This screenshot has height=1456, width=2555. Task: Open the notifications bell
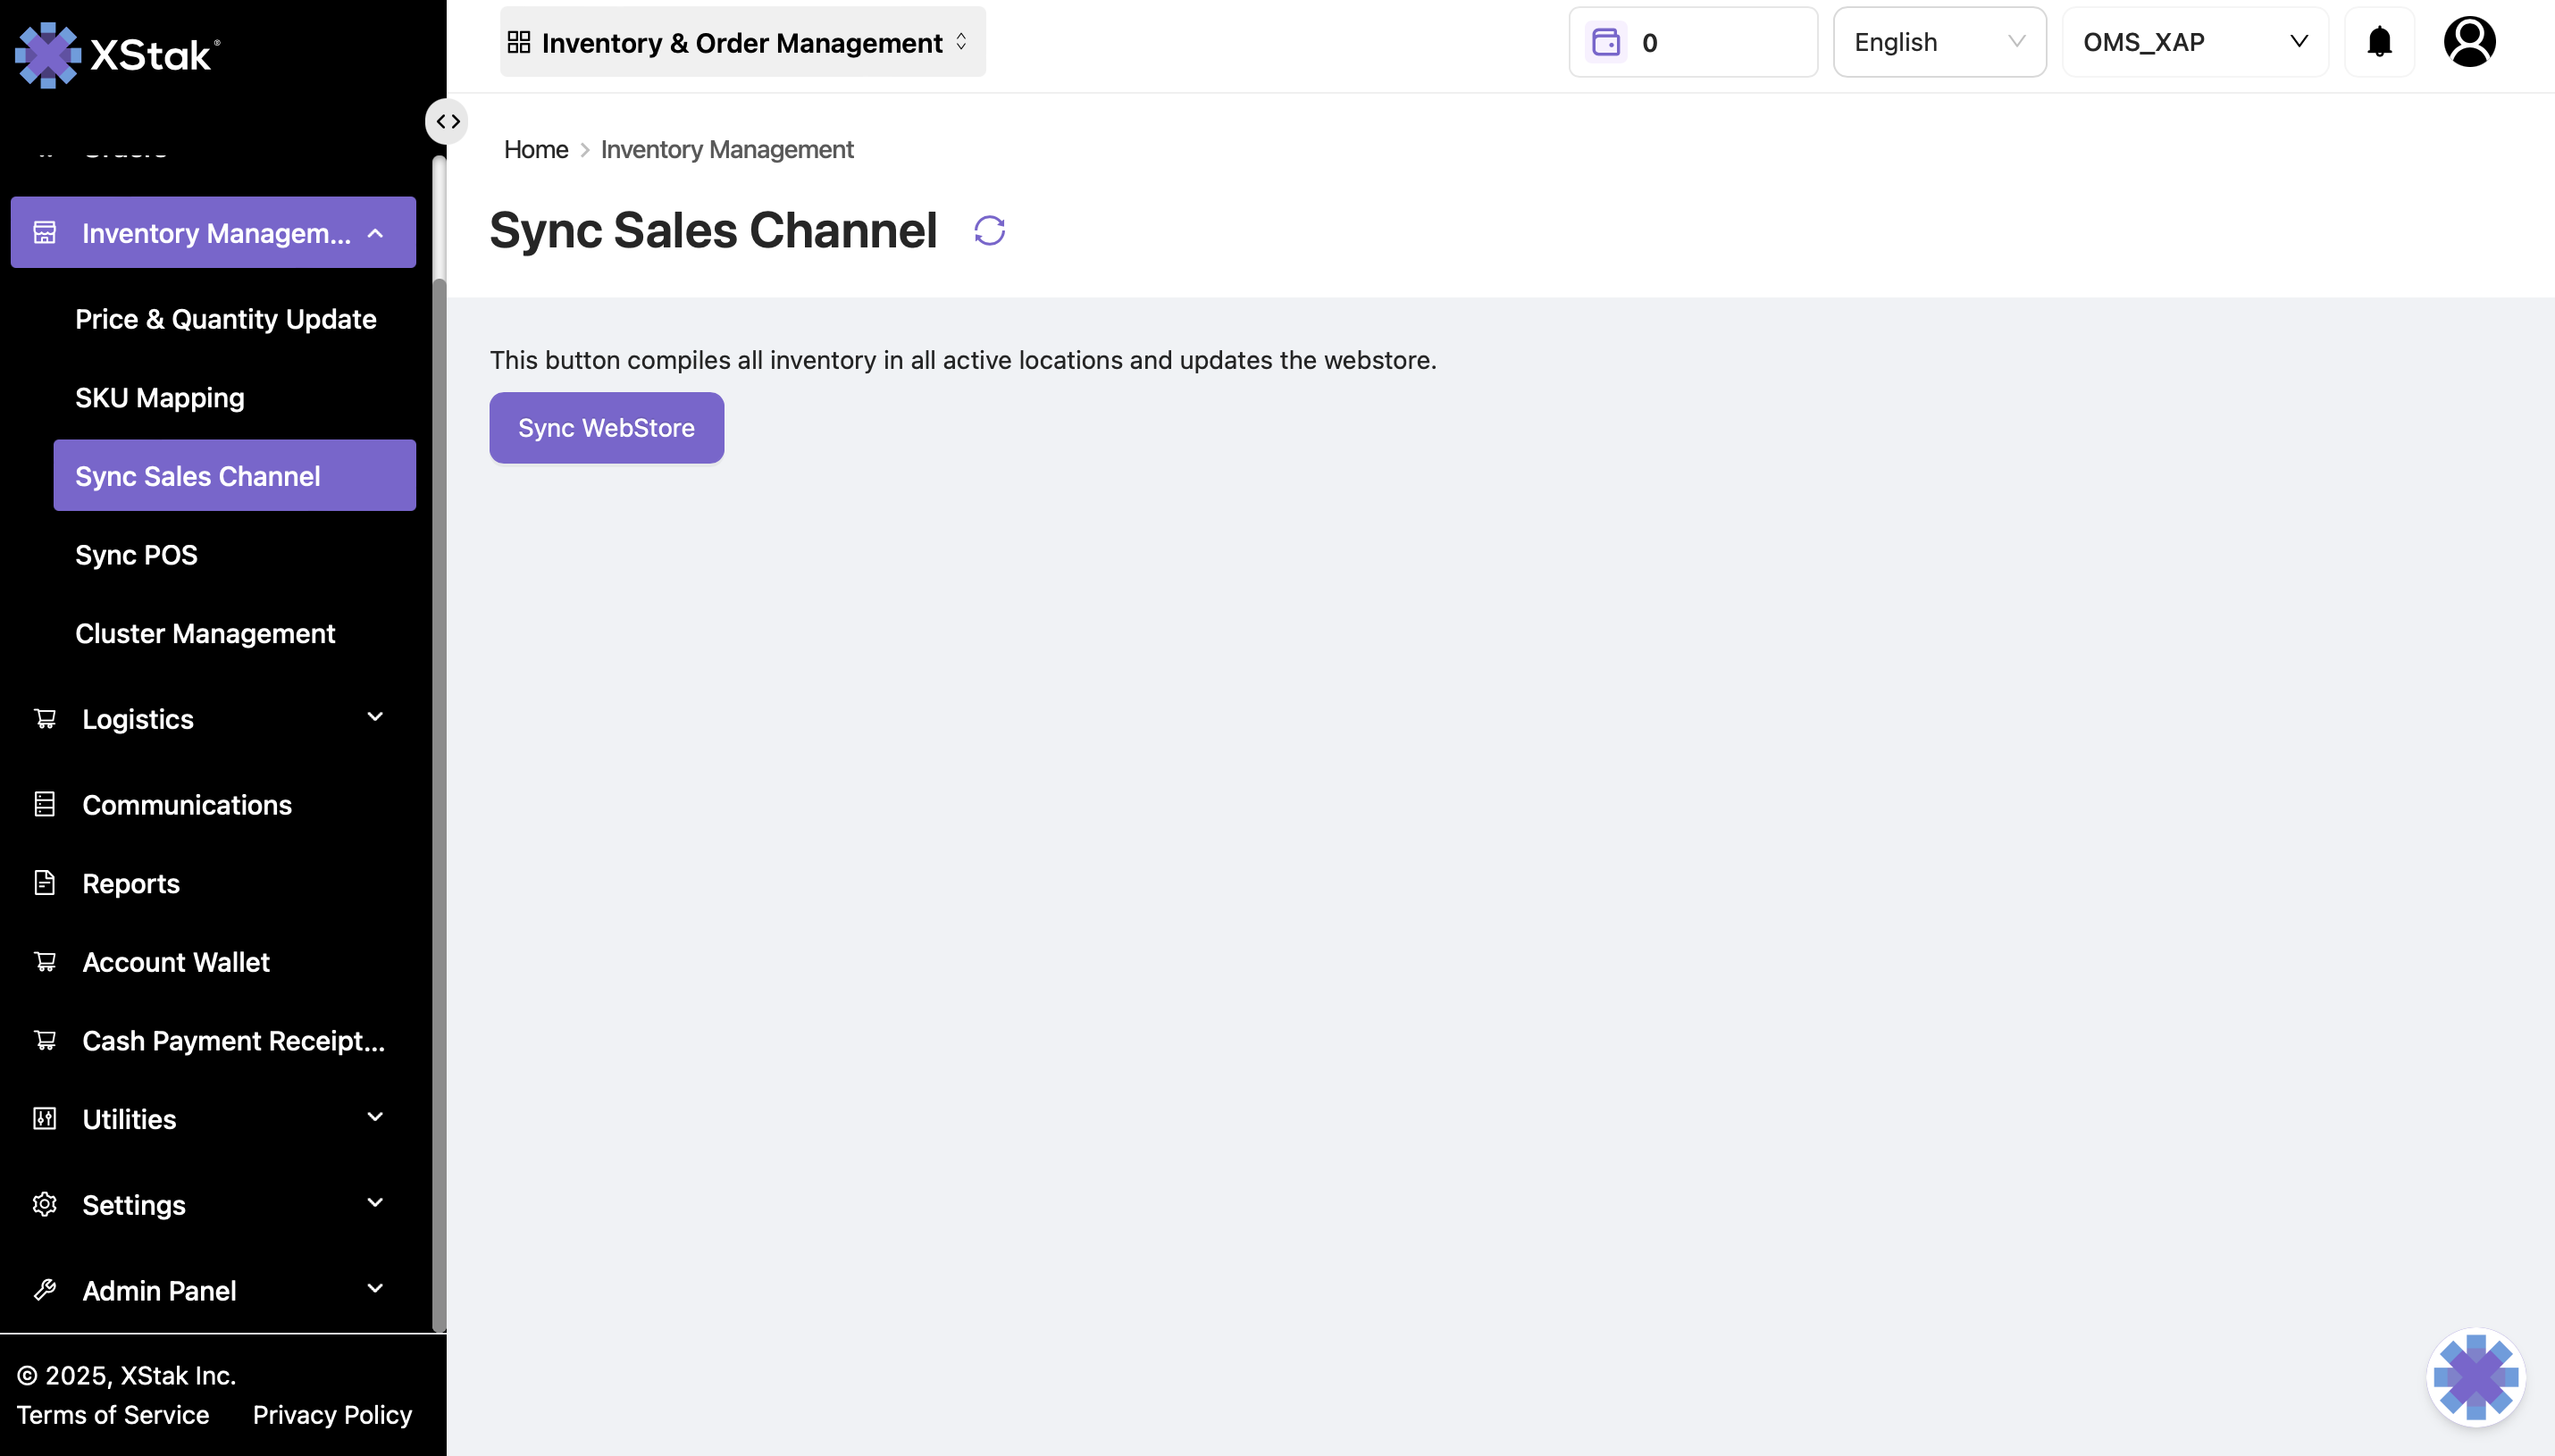coord(2379,42)
